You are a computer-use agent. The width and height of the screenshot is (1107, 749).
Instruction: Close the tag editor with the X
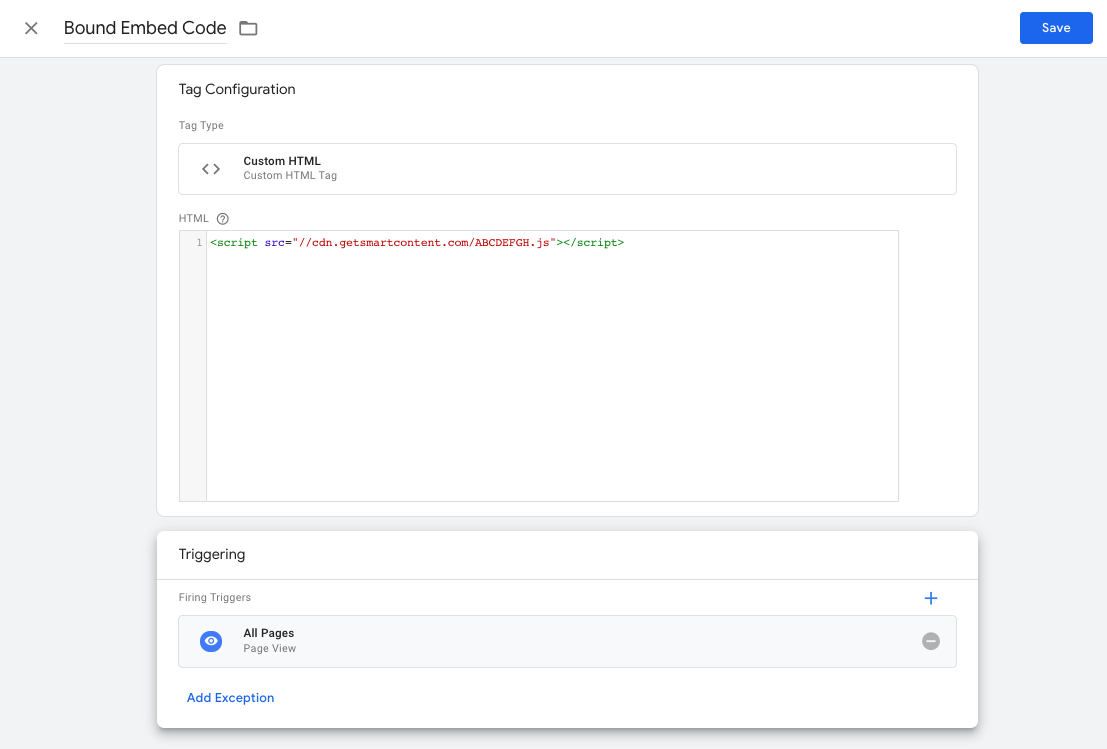(x=31, y=28)
